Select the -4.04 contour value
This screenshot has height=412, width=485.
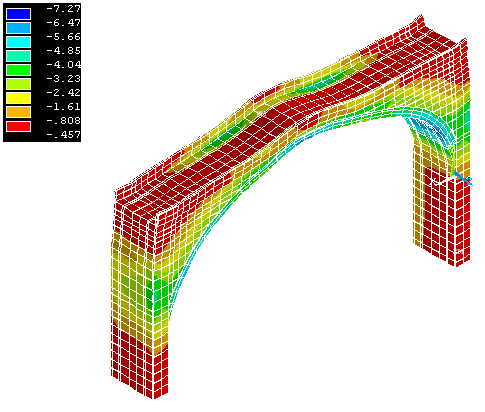point(63,65)
